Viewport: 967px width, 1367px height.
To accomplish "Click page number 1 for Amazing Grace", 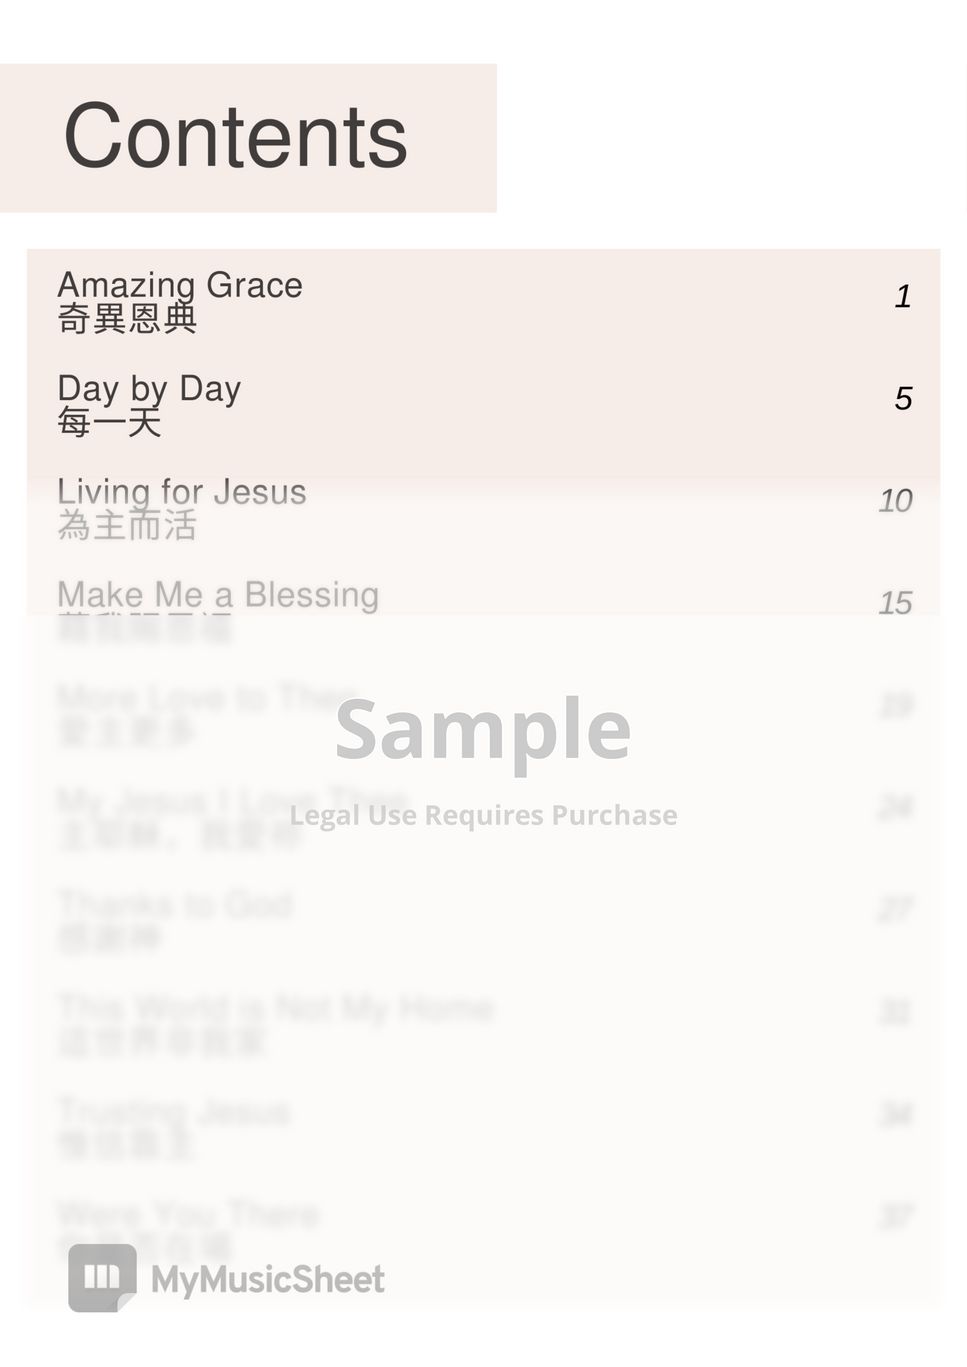I will [x=902, y=297].
